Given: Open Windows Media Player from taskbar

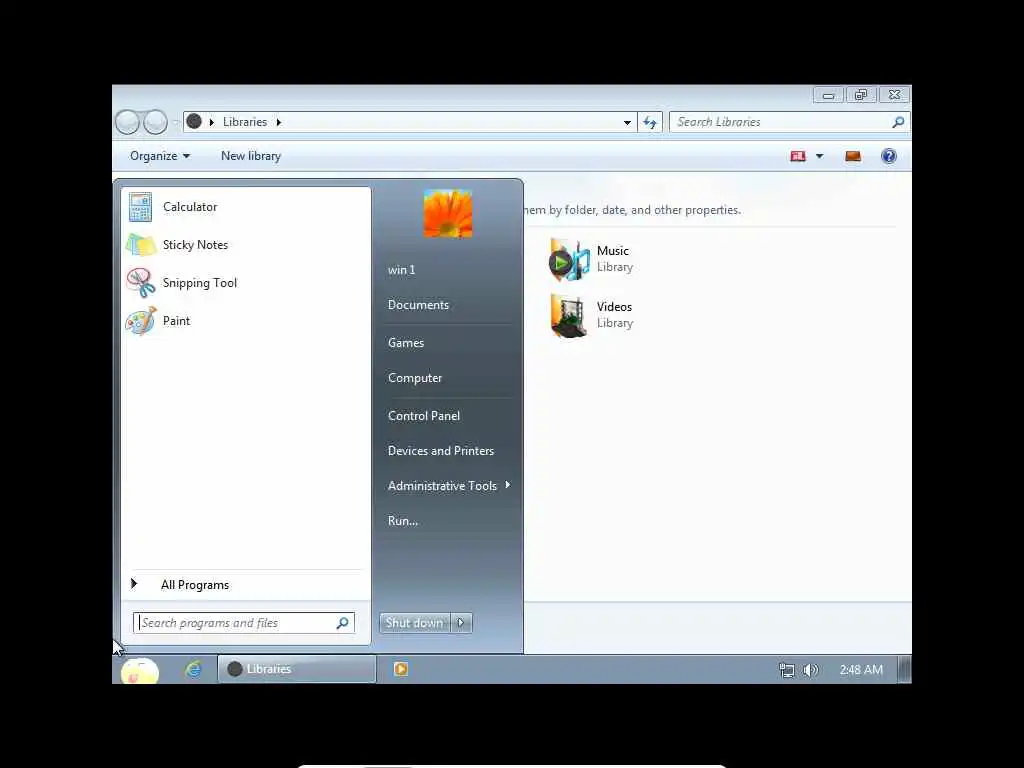Looking at the screenshot, I should (401, 669).
